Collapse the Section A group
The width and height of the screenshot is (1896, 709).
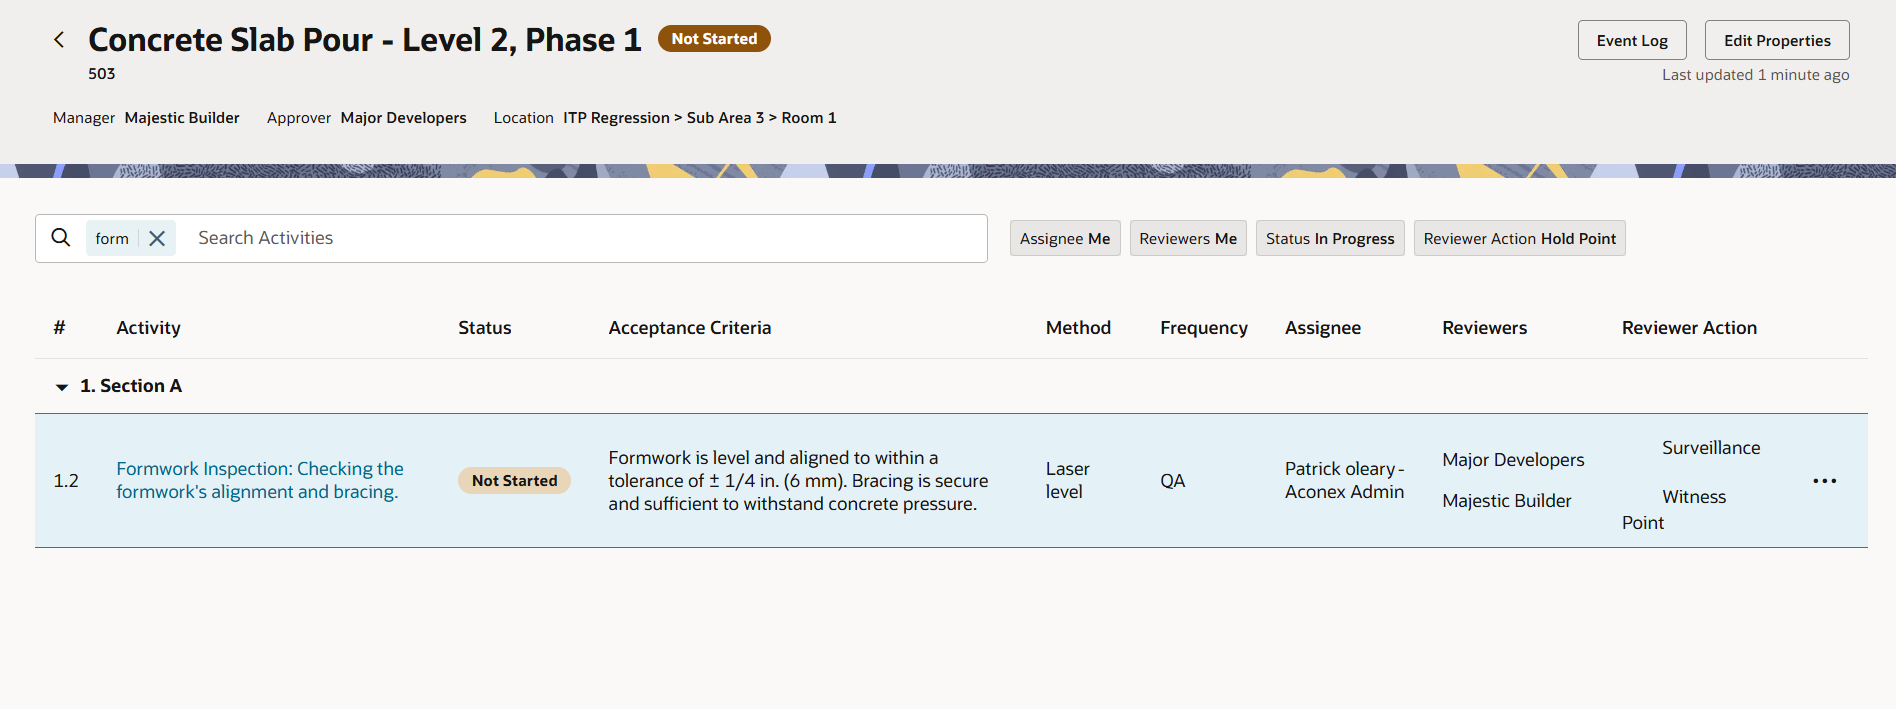pyautogui.click(x=62, y=387)
